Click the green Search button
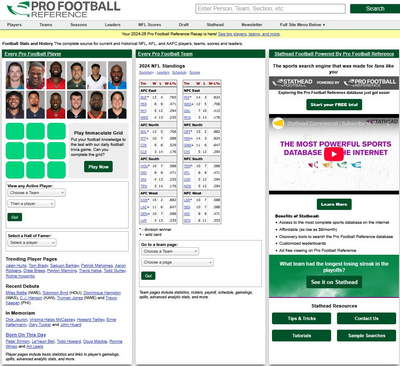400x366 pixels. 375,9
